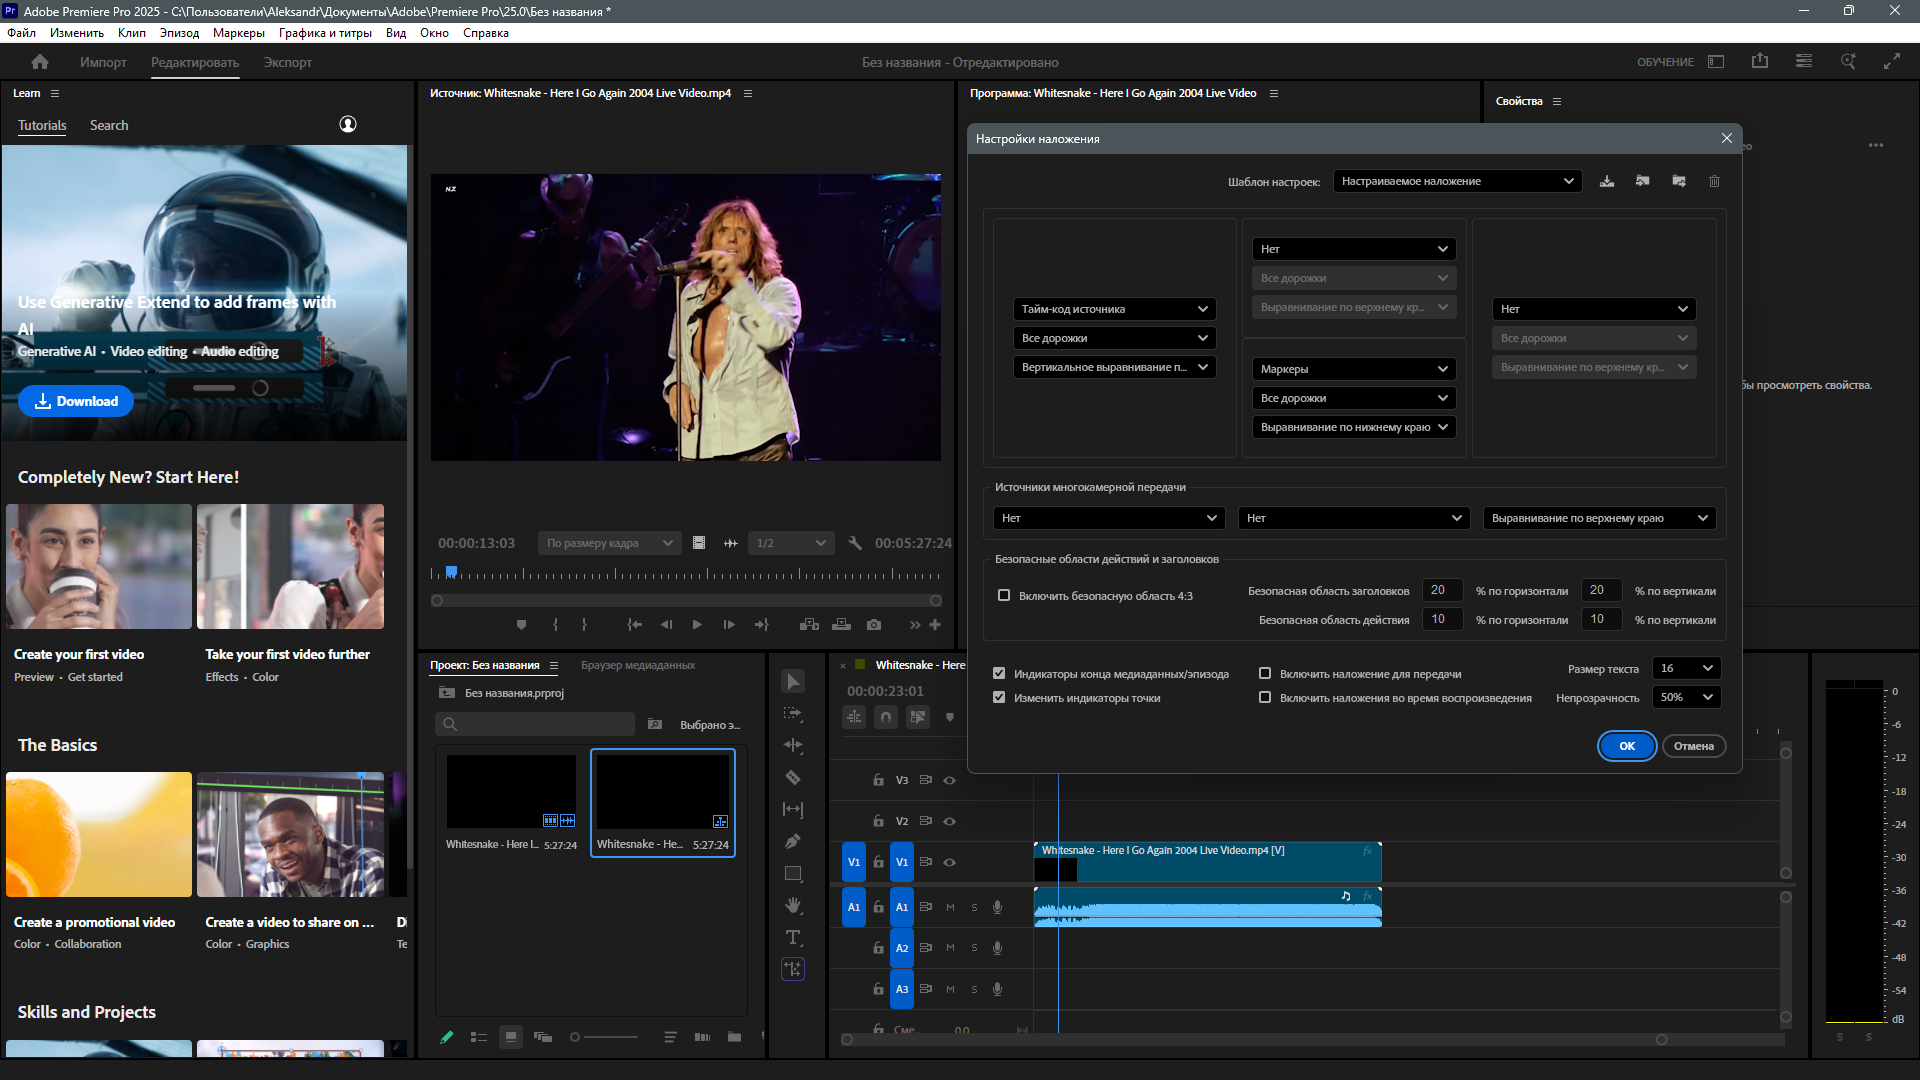
Task: Open Quick Export share icon
Action: (x=1760, y=62)
